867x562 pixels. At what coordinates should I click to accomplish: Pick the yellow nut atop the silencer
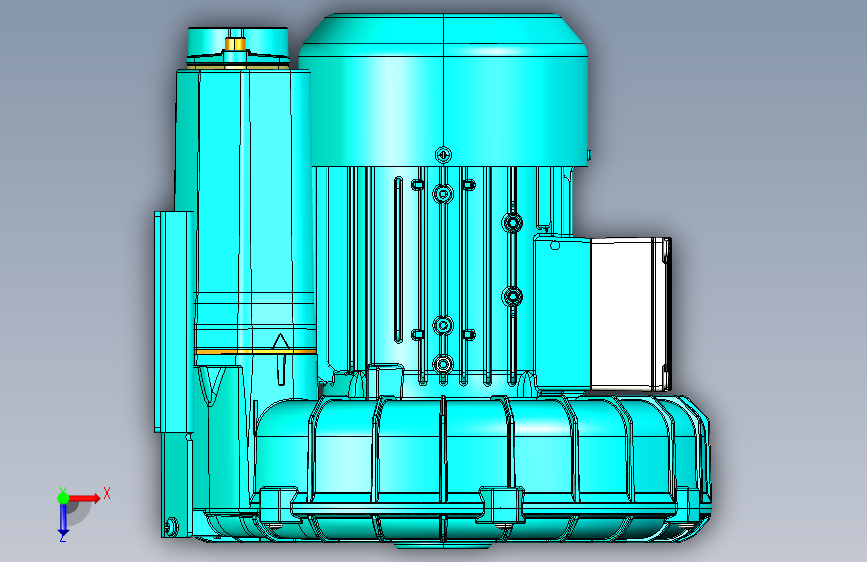click(x=236, y=44)
